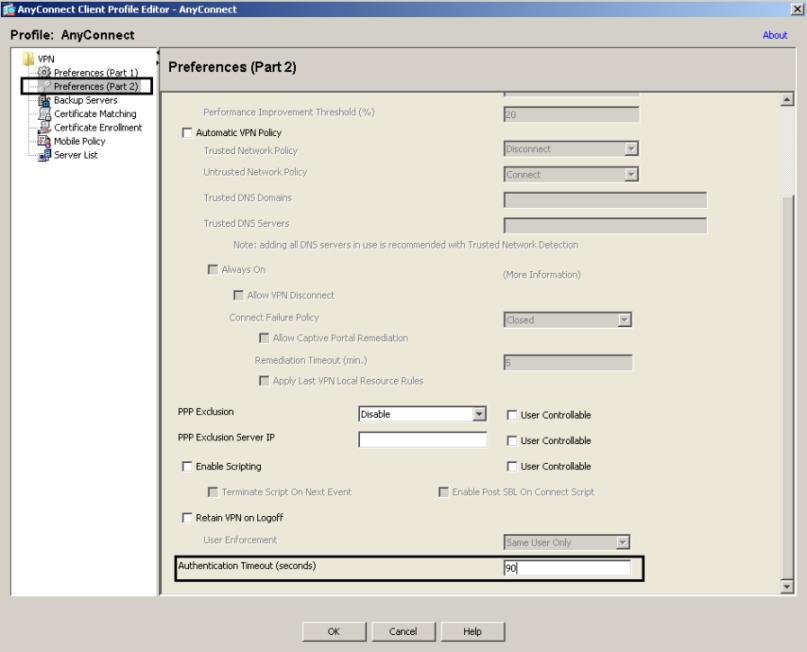This screenshot has height=652, width=807.
Task: Select the VPN root tree node
Action: [x=46, y=59]
